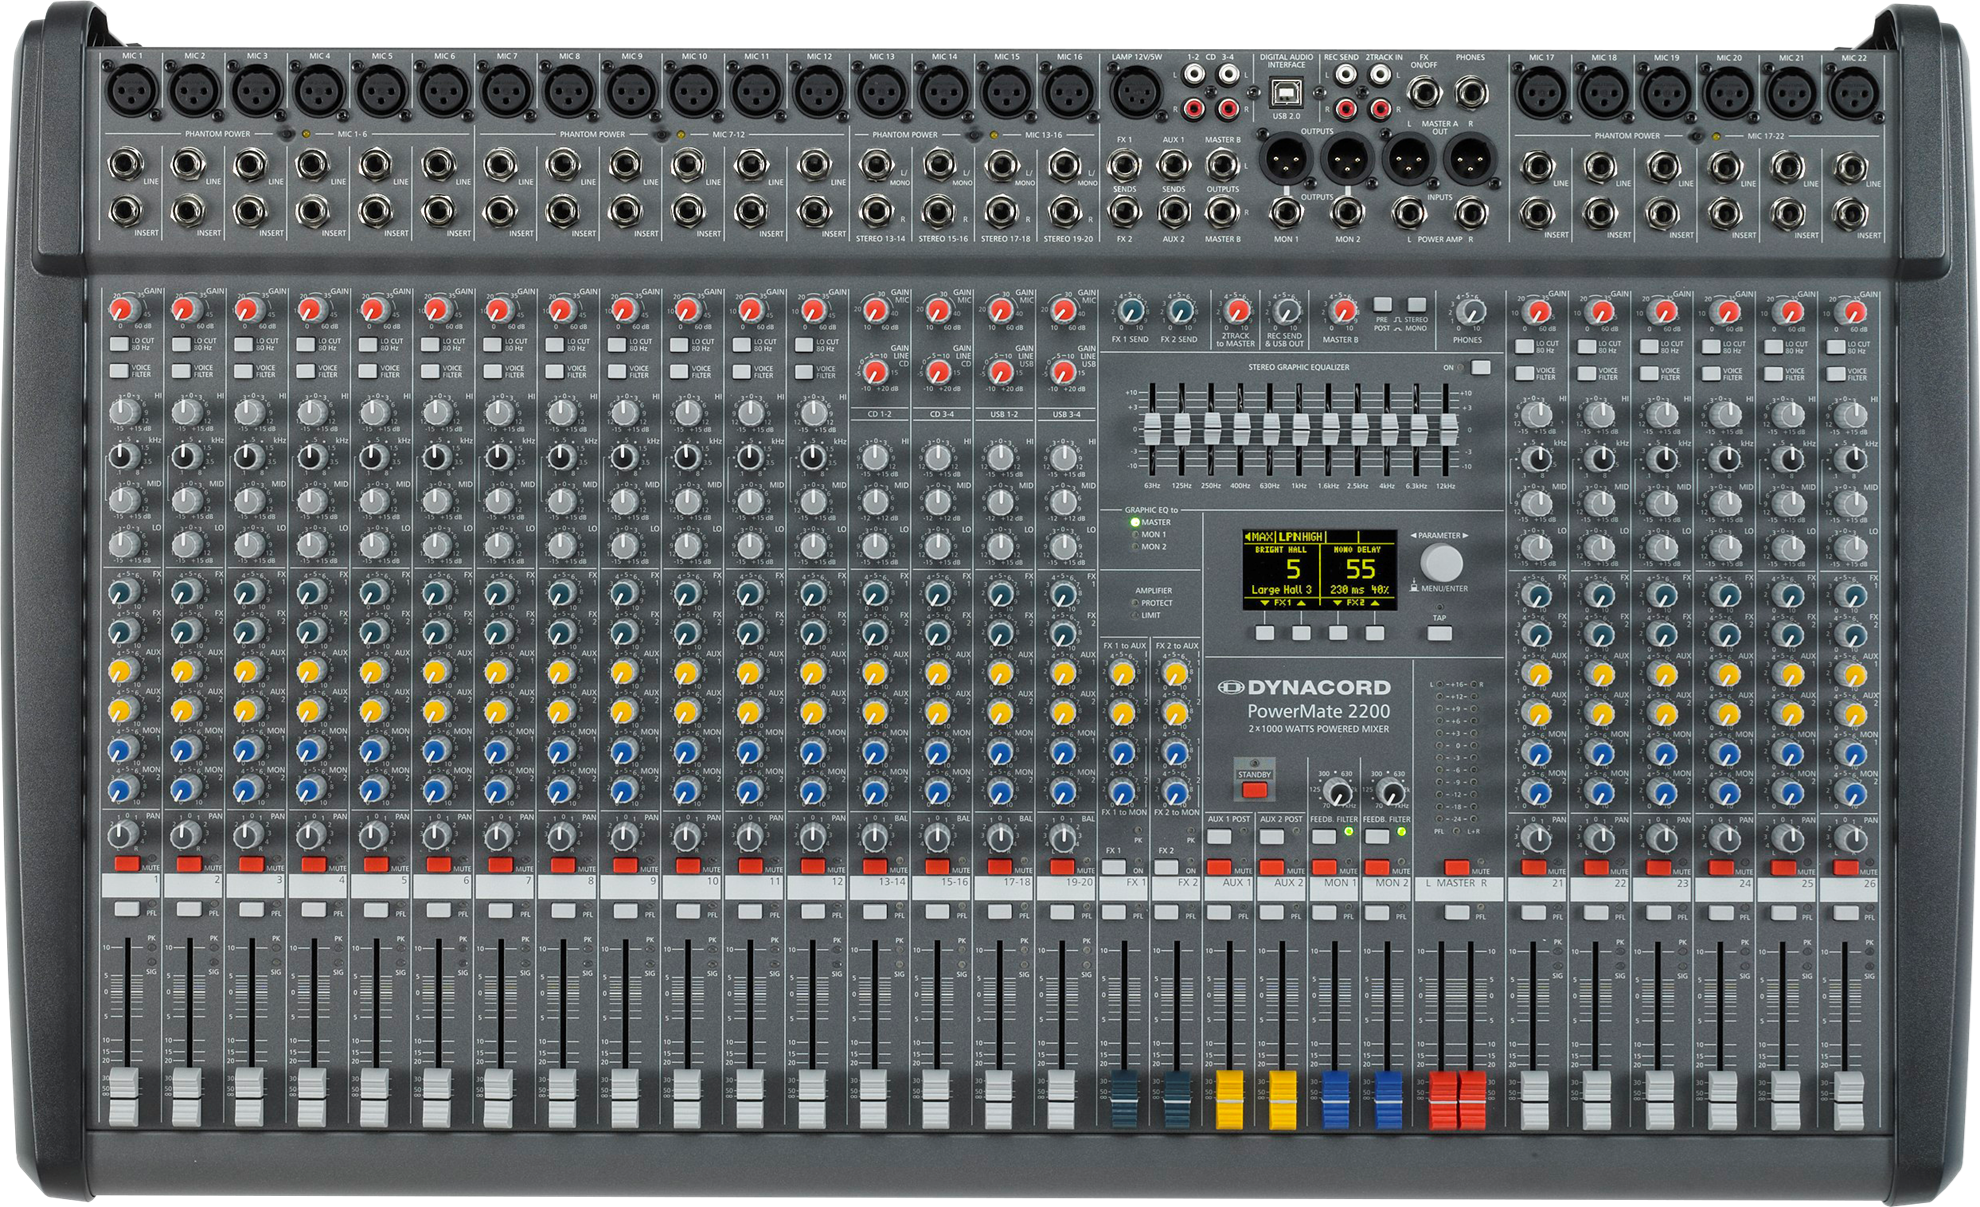Select the 1kHz graphic EQ slider

[1300, 430]
